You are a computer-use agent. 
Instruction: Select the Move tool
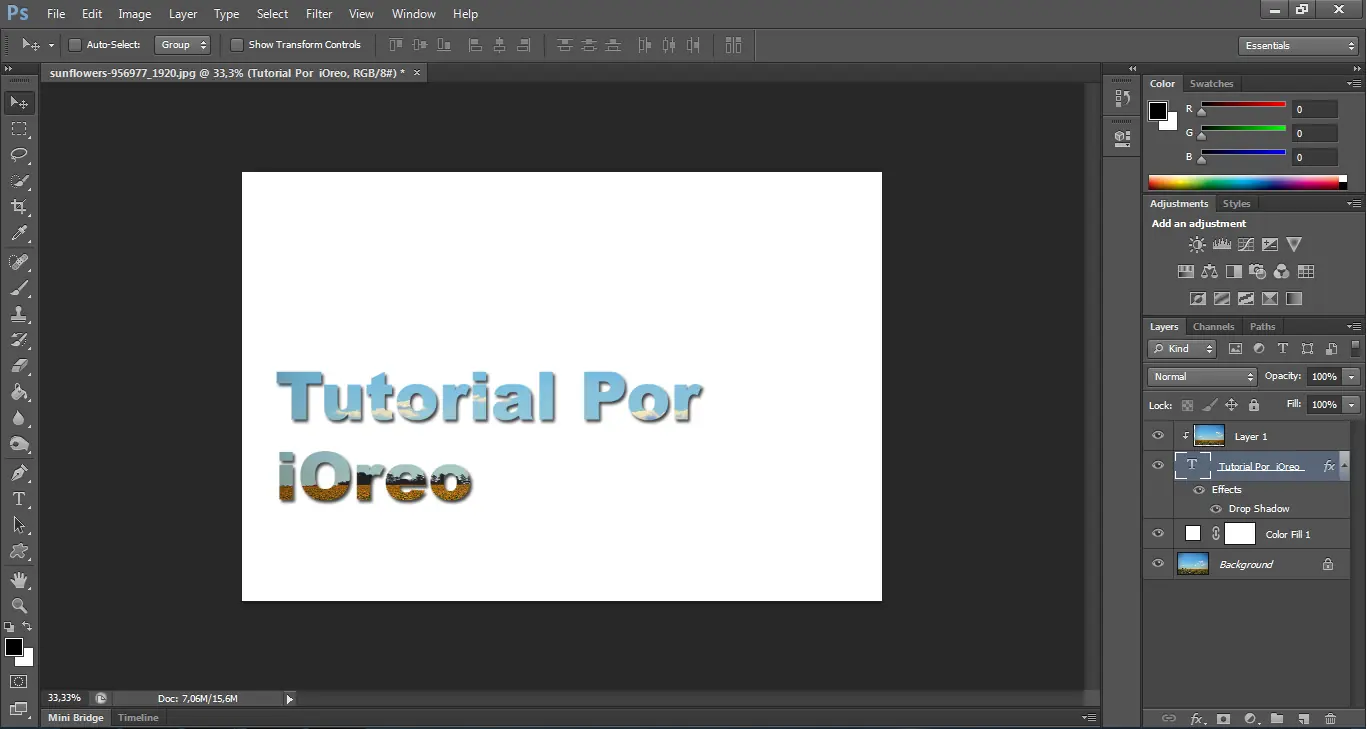[19, 103]
